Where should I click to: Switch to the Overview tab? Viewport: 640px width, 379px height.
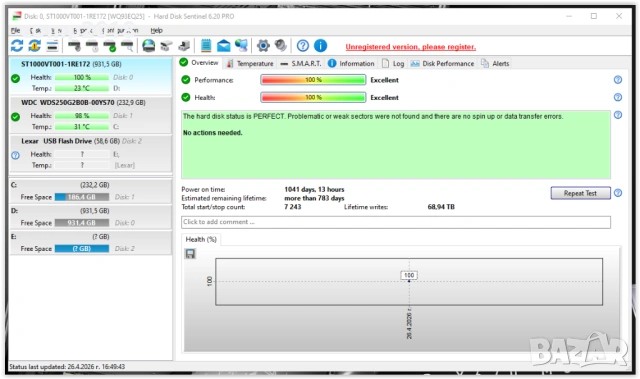pyautogui.click(x=199, y=62)
